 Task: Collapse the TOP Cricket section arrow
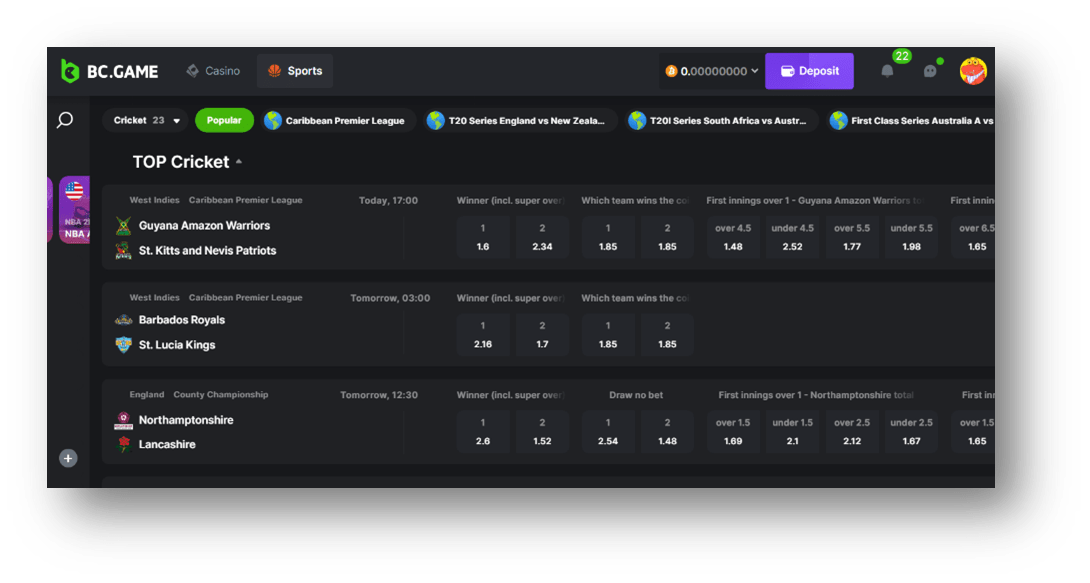[239, 162]
